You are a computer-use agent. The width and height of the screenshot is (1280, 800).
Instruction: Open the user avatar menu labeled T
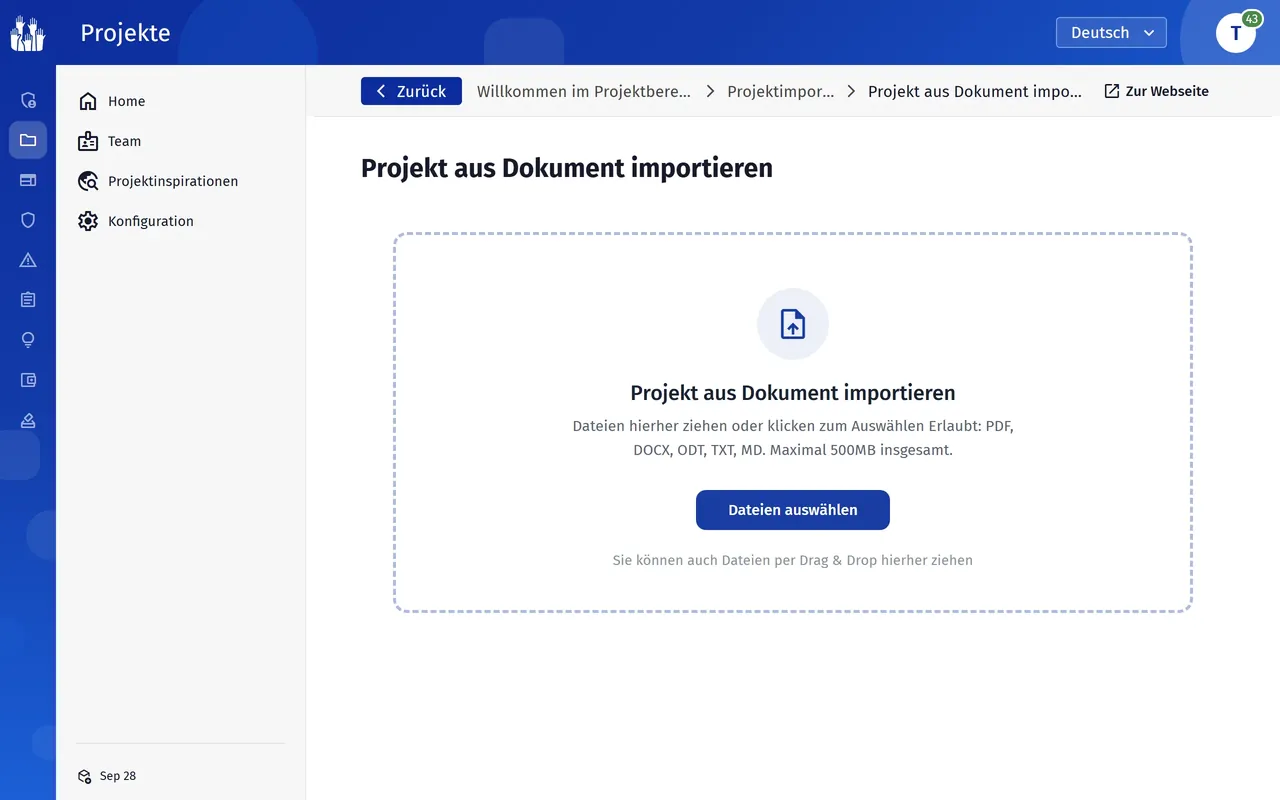point(1236,33)
